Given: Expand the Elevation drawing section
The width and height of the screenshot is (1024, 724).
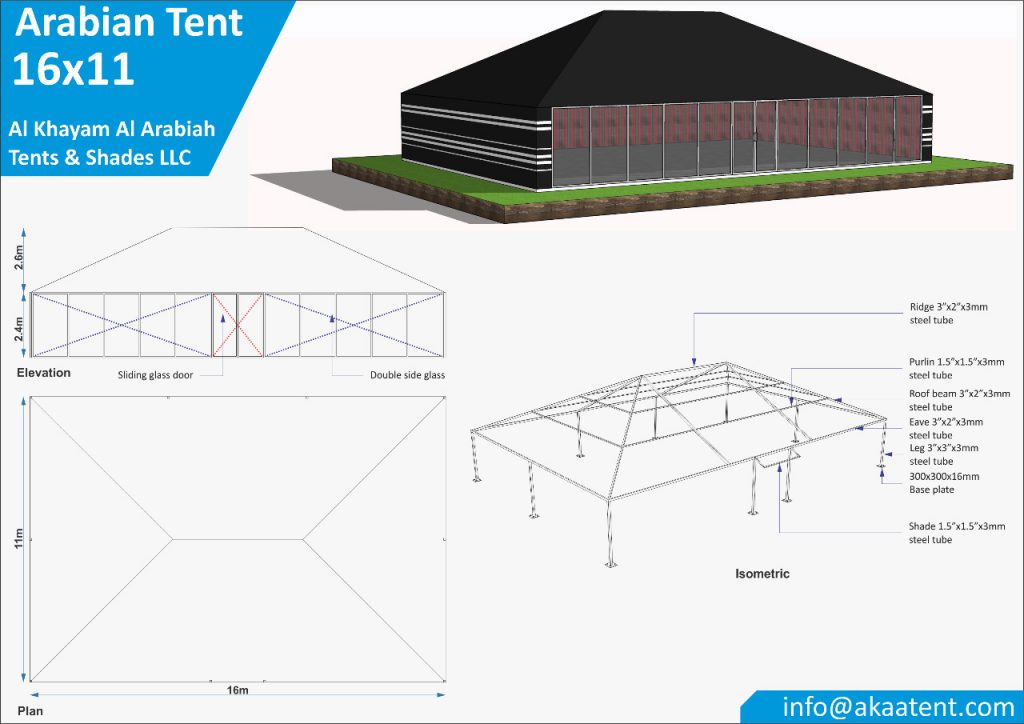Looking at the screenshot, I should click(42, 372).
